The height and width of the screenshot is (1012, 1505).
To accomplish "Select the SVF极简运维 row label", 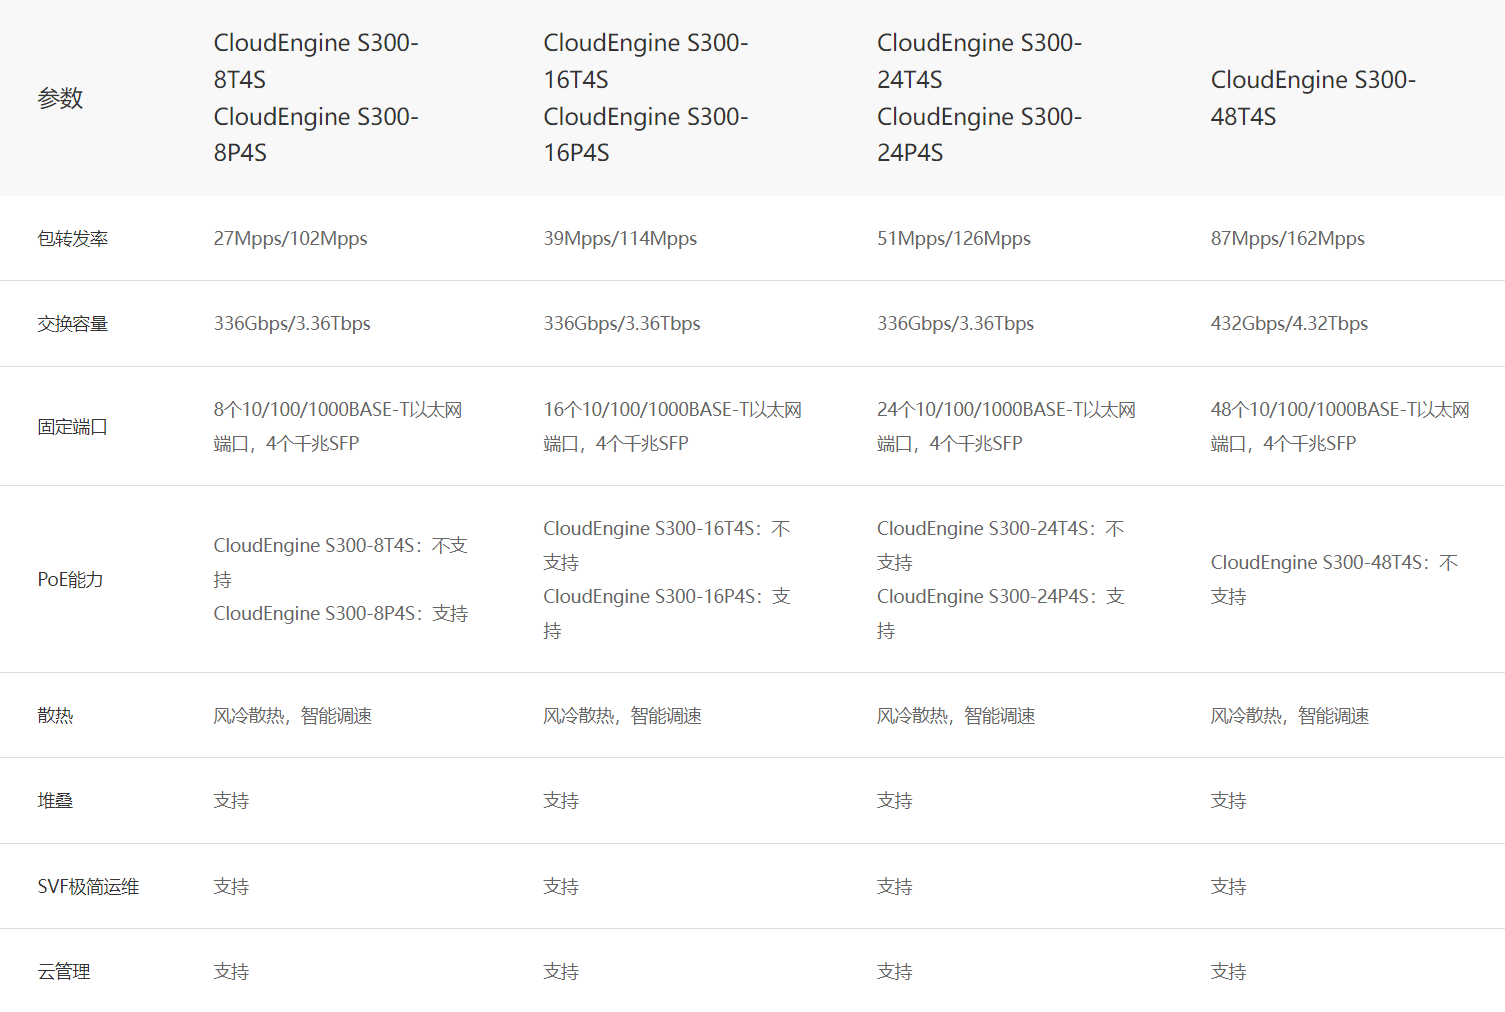I will [88, 887].
